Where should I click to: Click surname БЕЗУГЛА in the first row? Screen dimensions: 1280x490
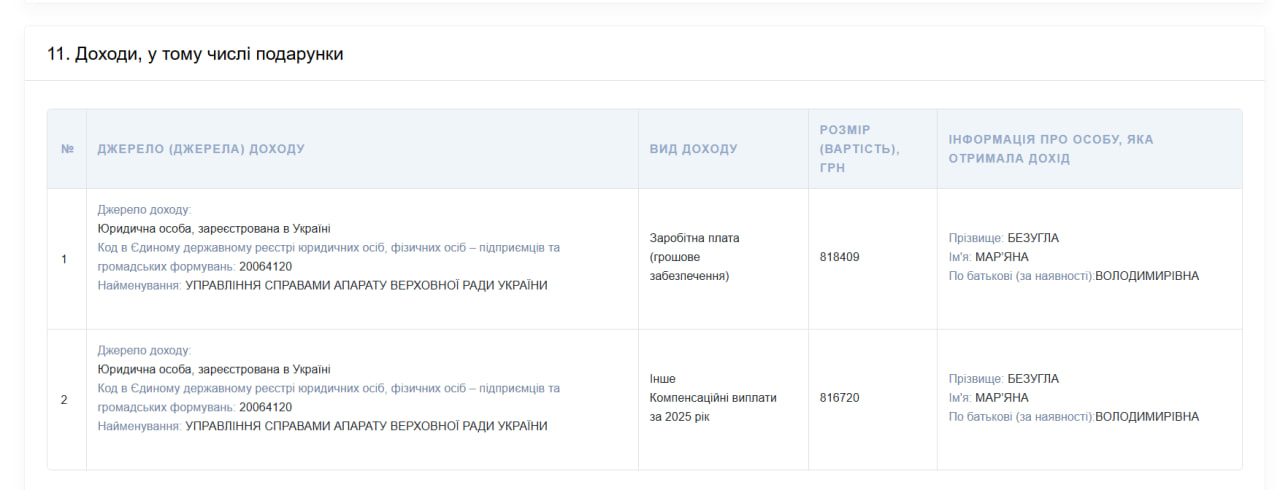click(1032, 238)
